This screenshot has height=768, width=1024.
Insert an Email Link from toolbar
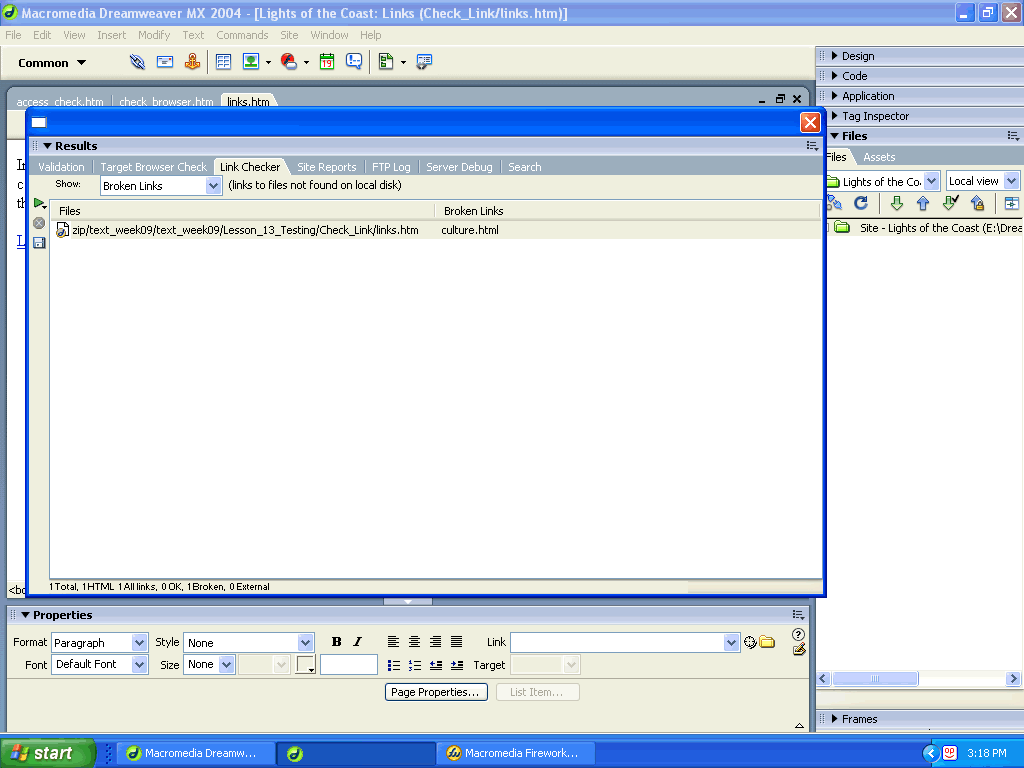(x=165, y=62)
